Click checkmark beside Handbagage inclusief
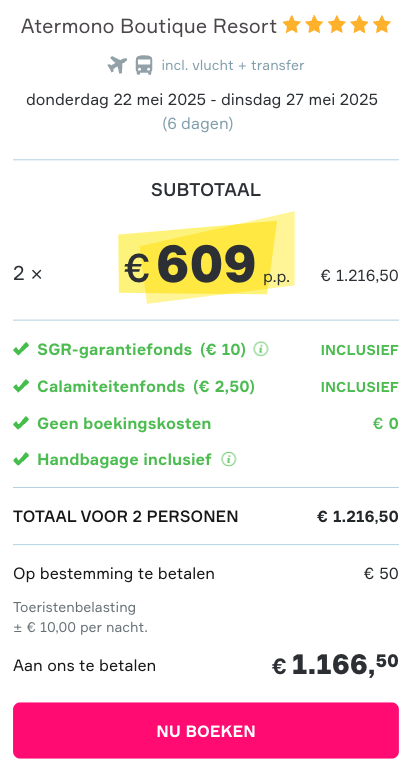Viewport: 411px width, 774px height. click(21, 460)
